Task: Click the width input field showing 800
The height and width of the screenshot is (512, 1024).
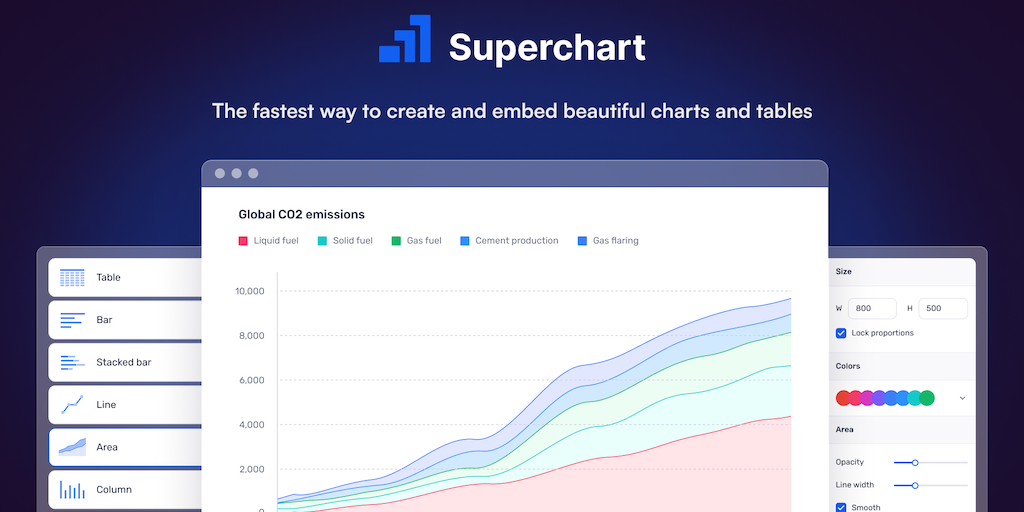Action: tap(869, 309)
